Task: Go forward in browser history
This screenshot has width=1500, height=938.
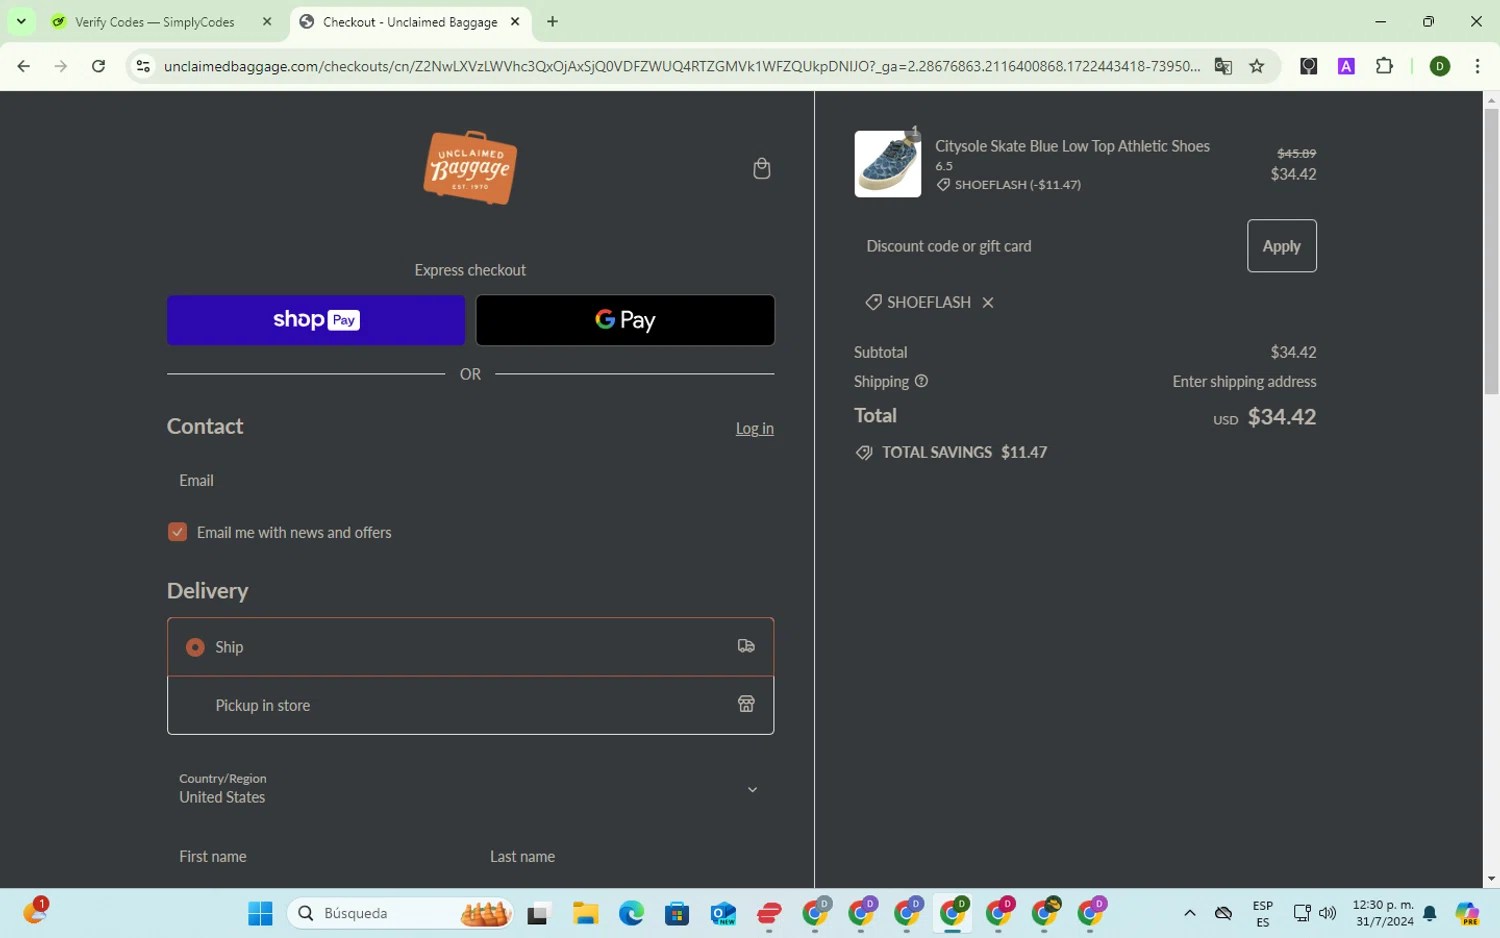Action: pos(61,66)
